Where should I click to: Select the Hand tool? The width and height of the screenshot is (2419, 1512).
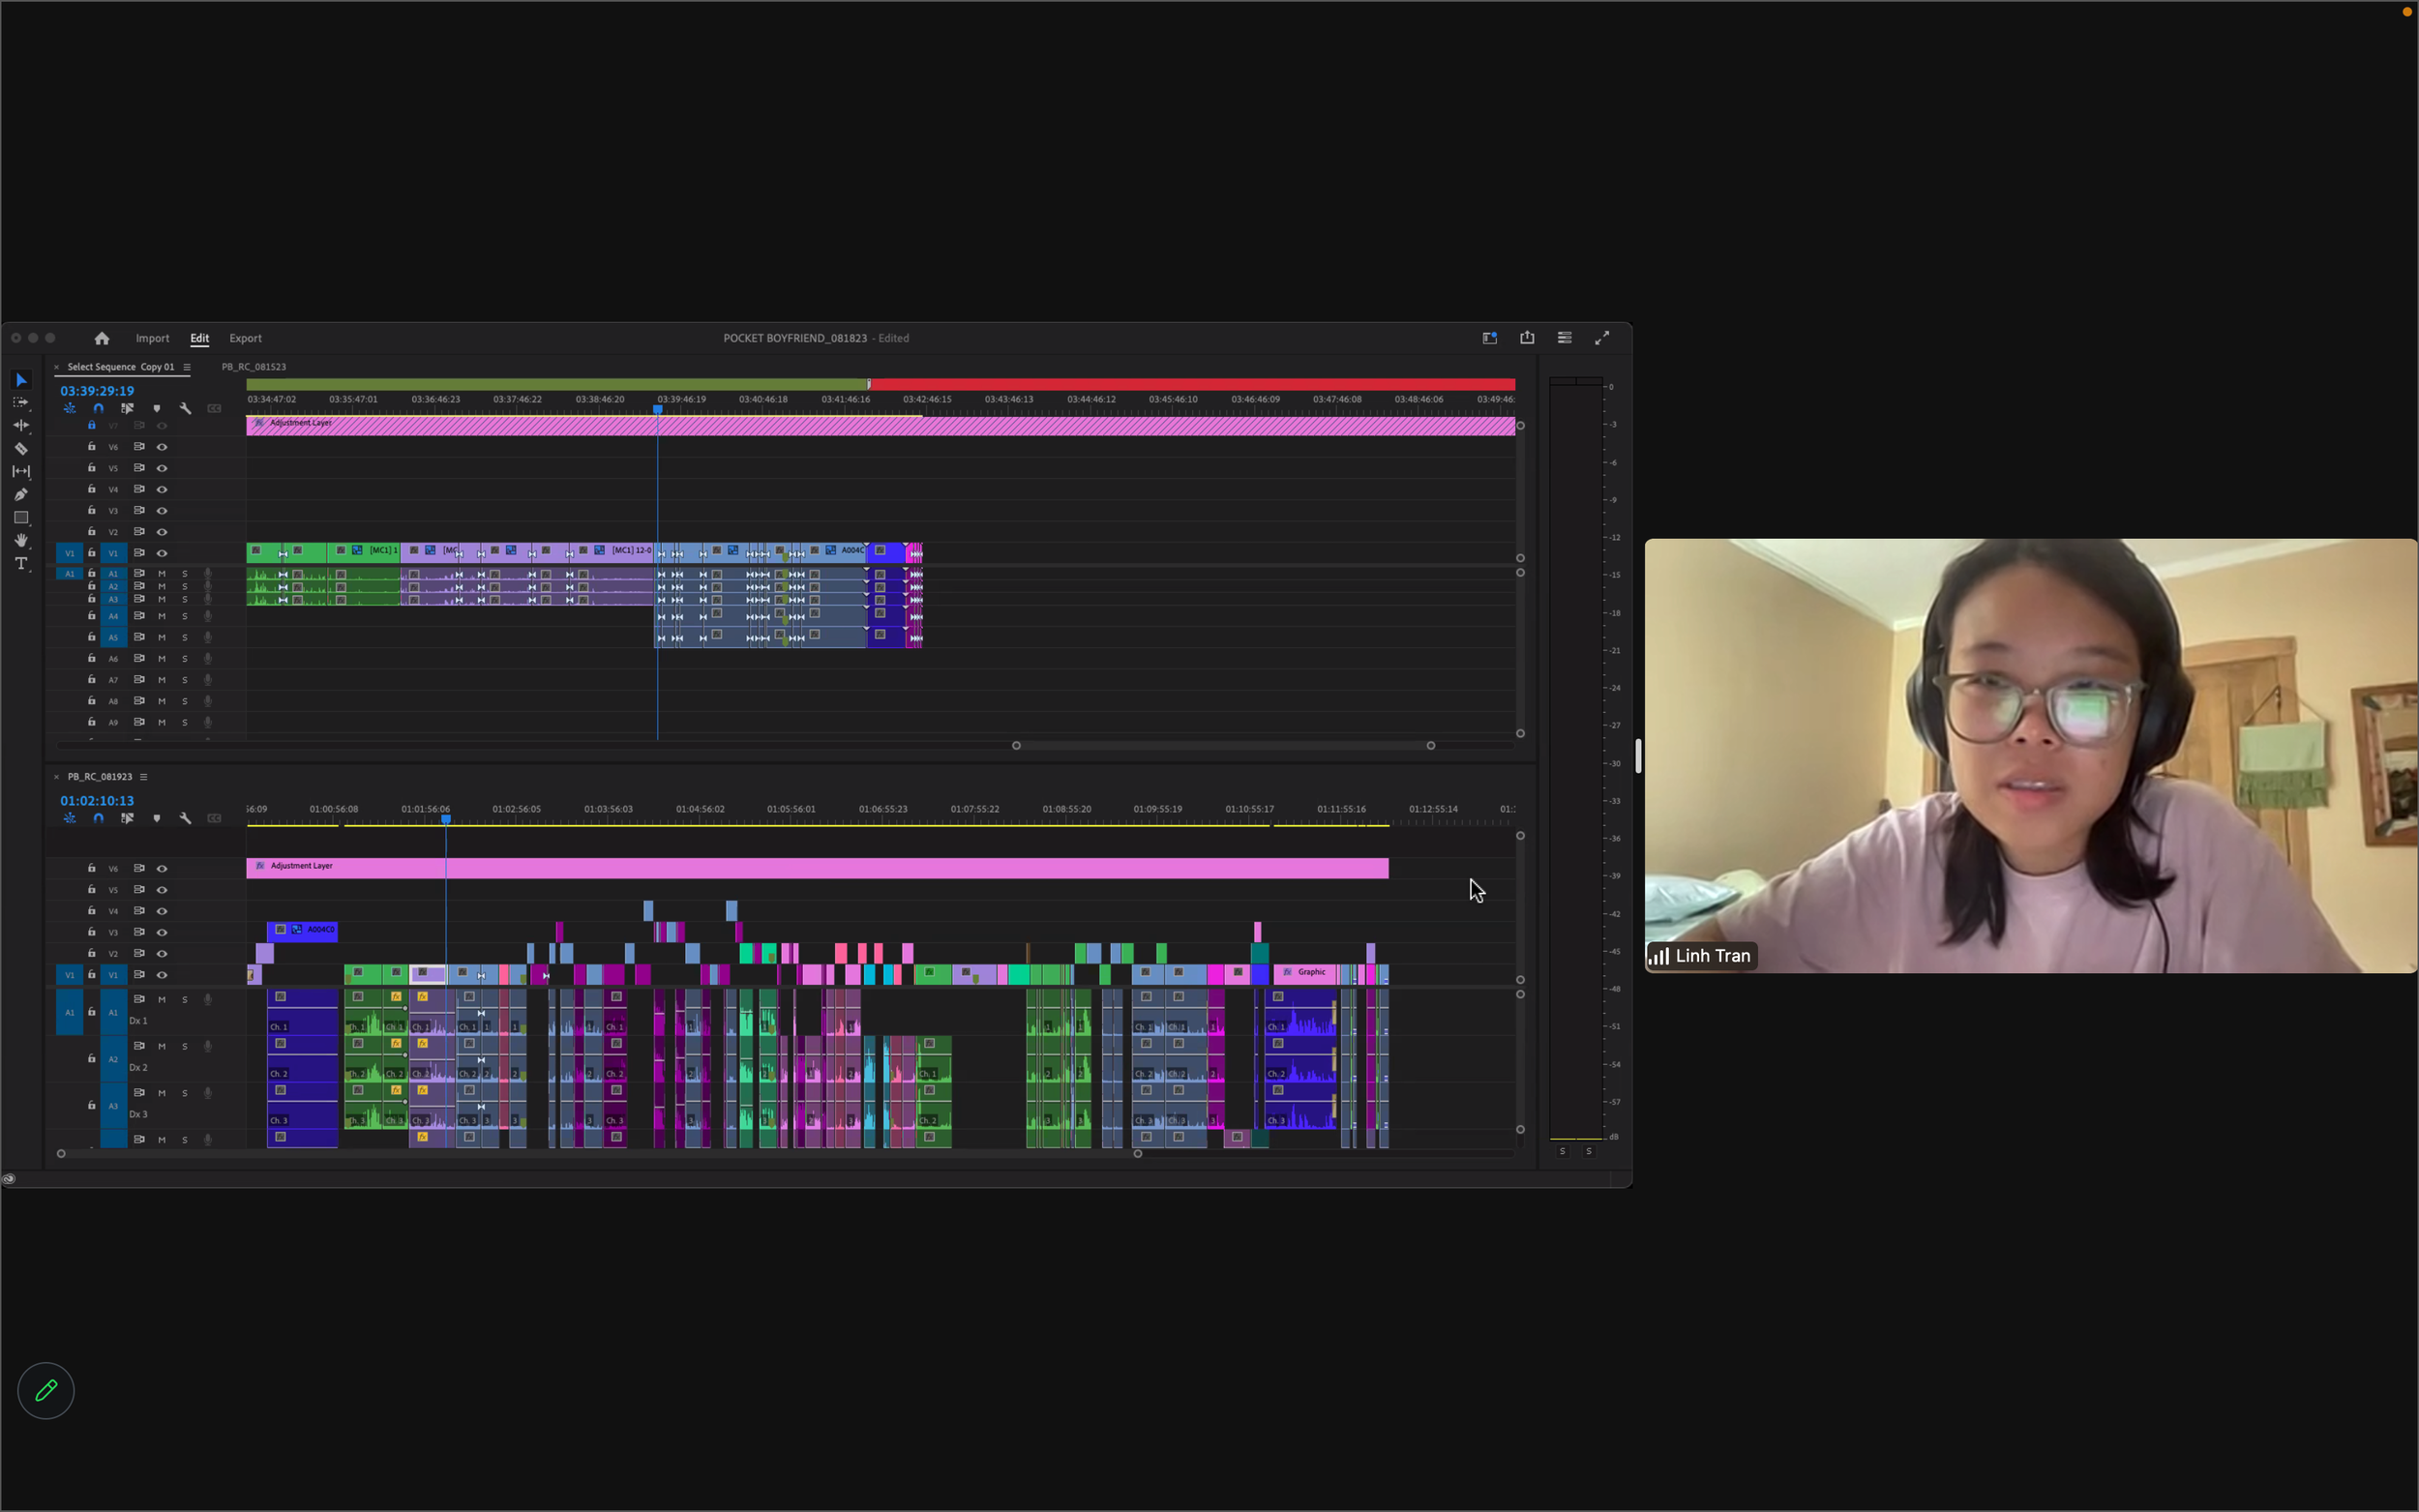(21, 541)
